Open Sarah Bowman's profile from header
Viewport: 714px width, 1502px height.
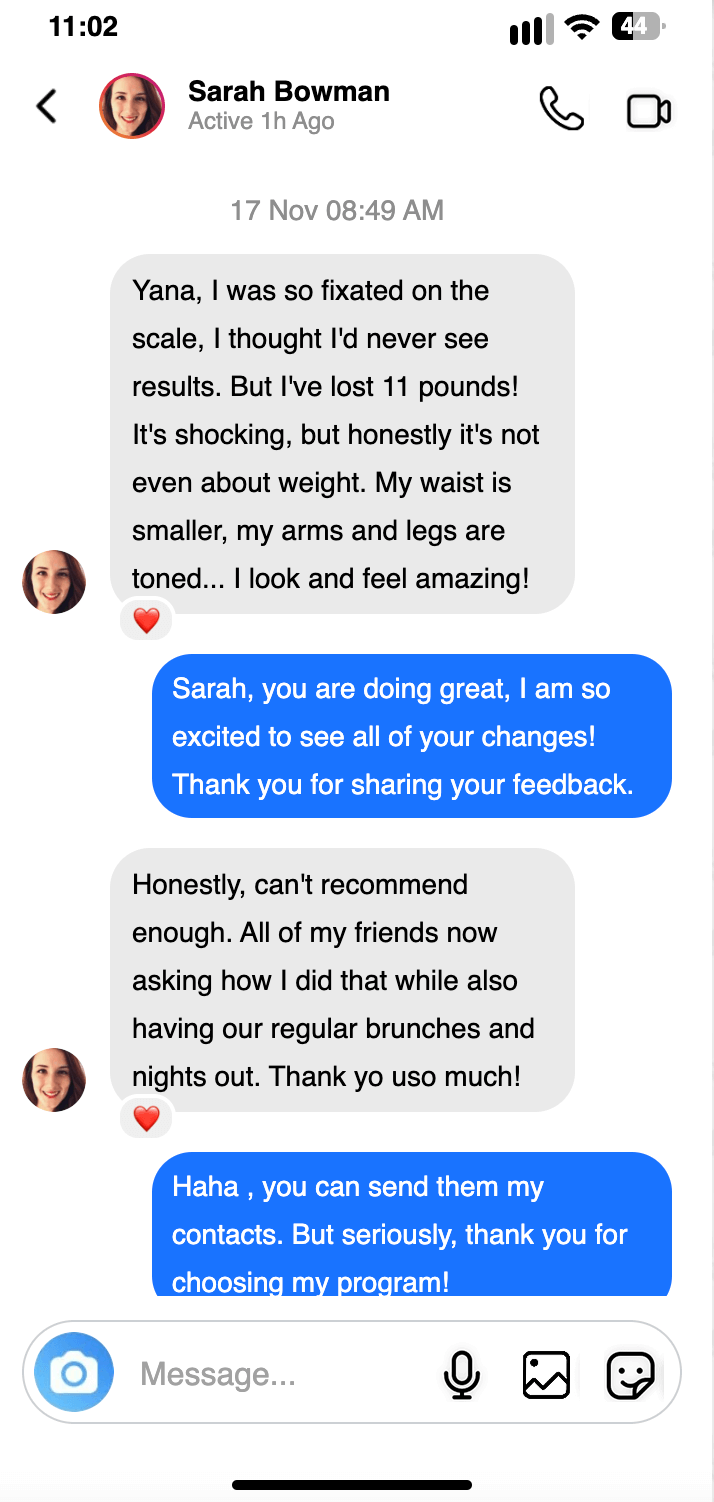tap(131, 105)
